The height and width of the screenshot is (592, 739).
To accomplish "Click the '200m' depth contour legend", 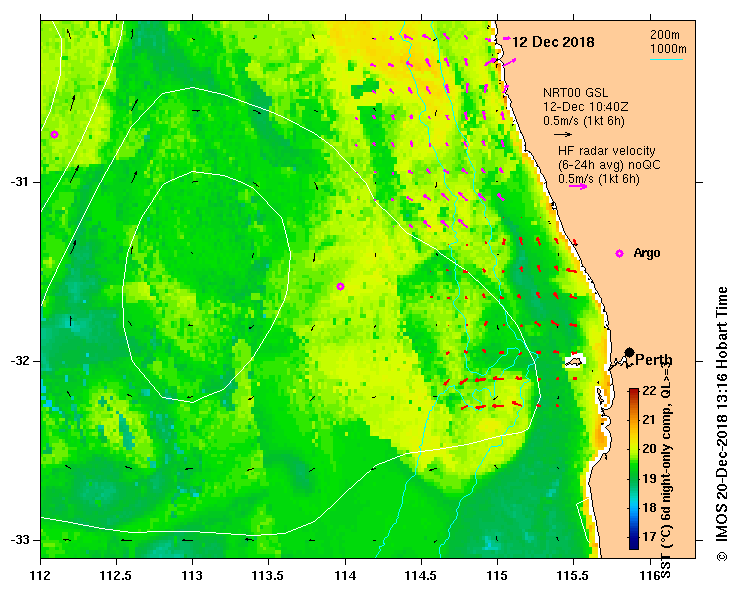I will [x=665, y=35].
